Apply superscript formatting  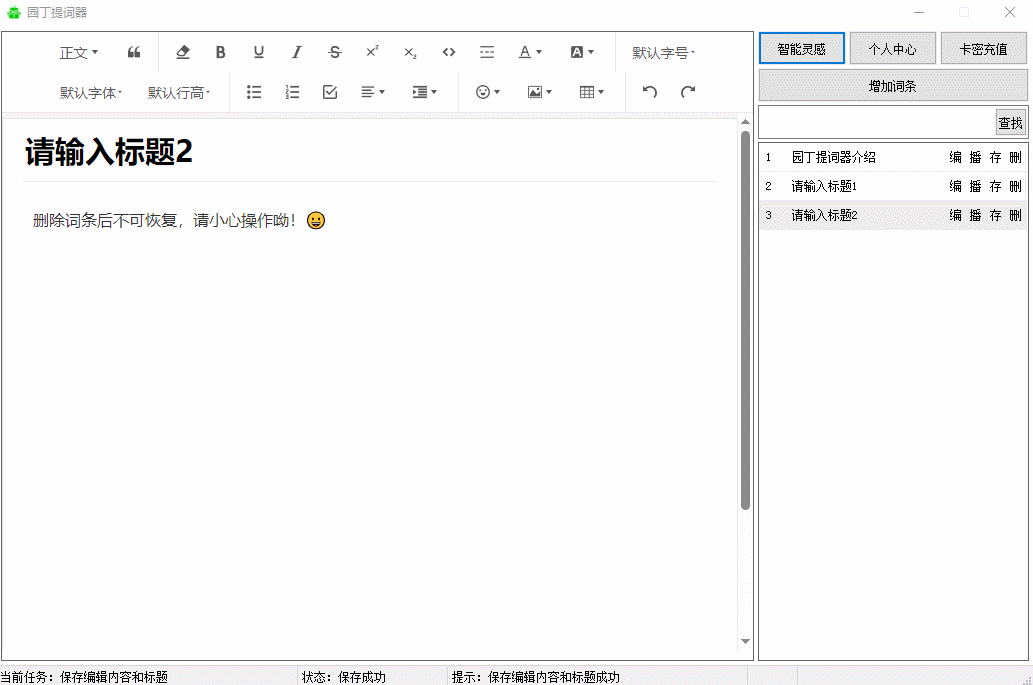[372, 52]
